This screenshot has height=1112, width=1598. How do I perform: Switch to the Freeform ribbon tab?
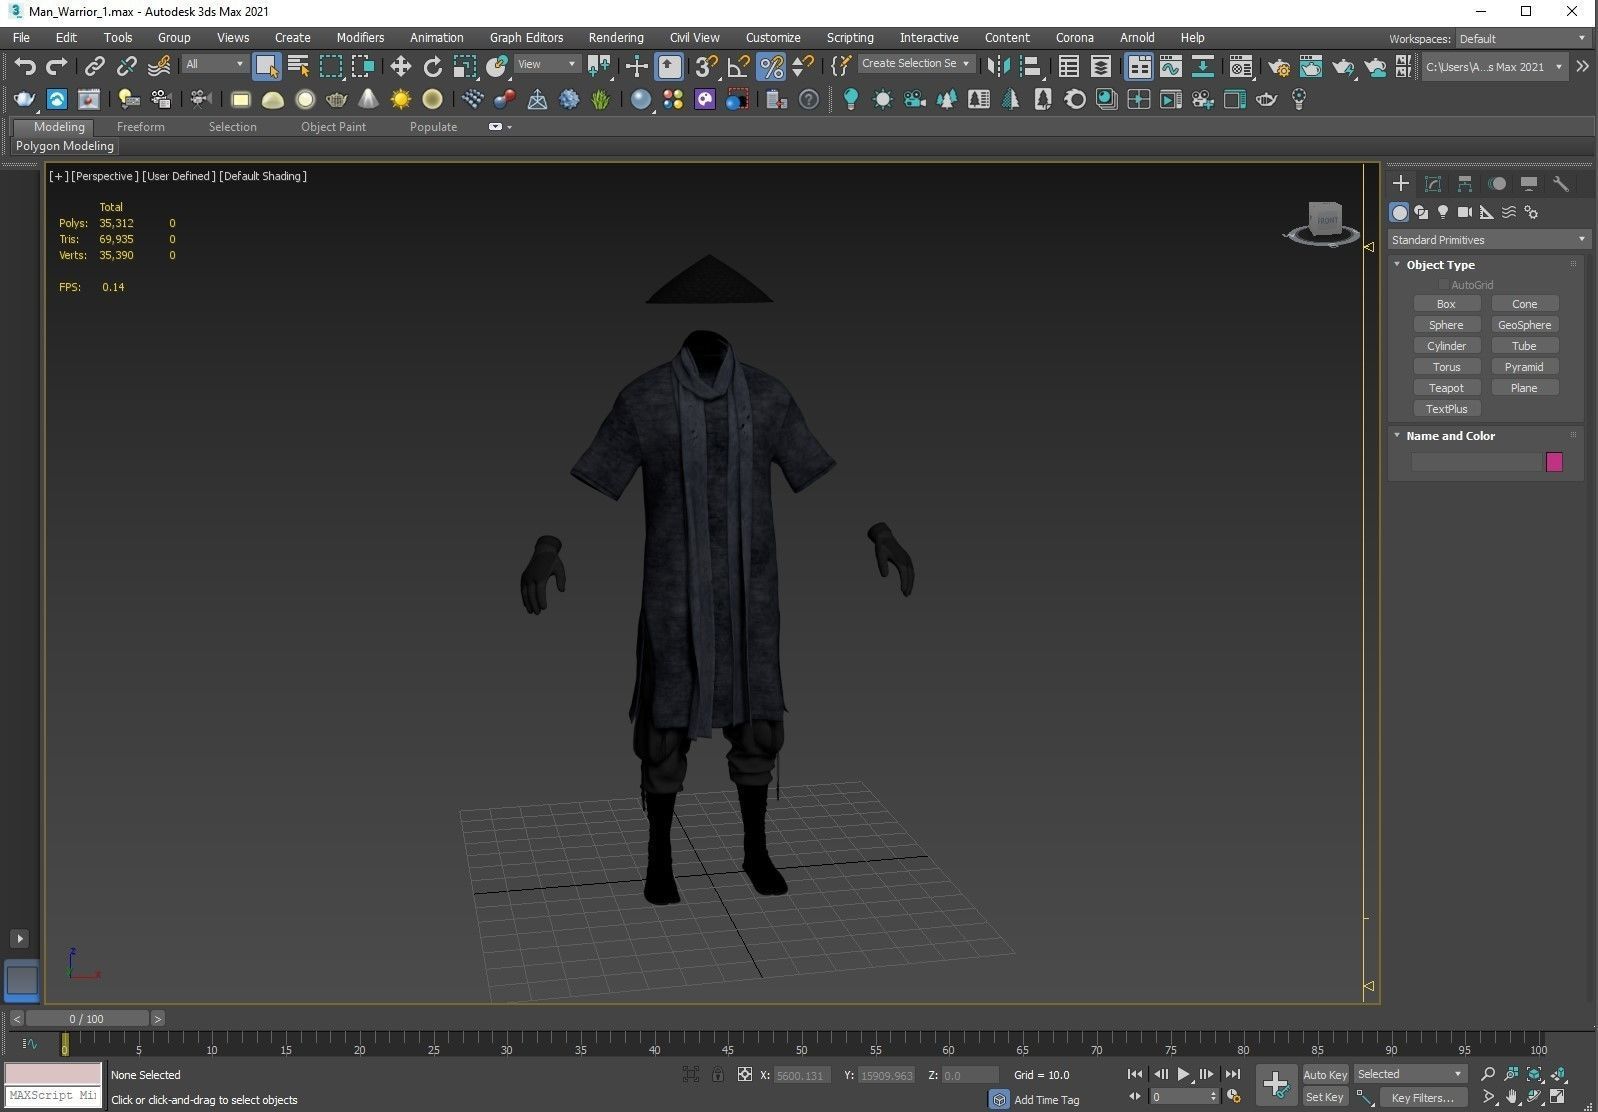(140, 127)
